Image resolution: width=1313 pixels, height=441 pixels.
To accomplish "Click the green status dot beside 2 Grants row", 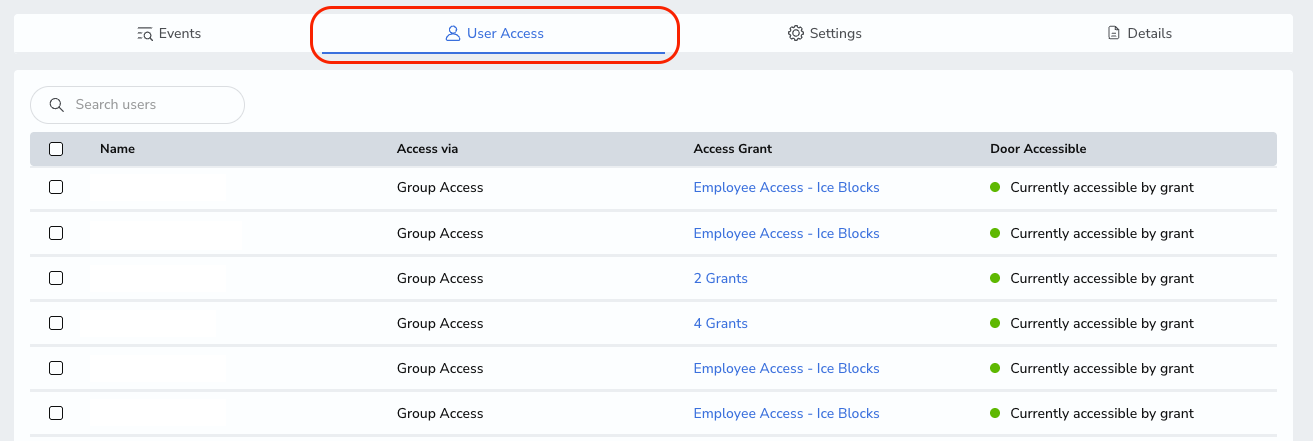I will [995, 278].
